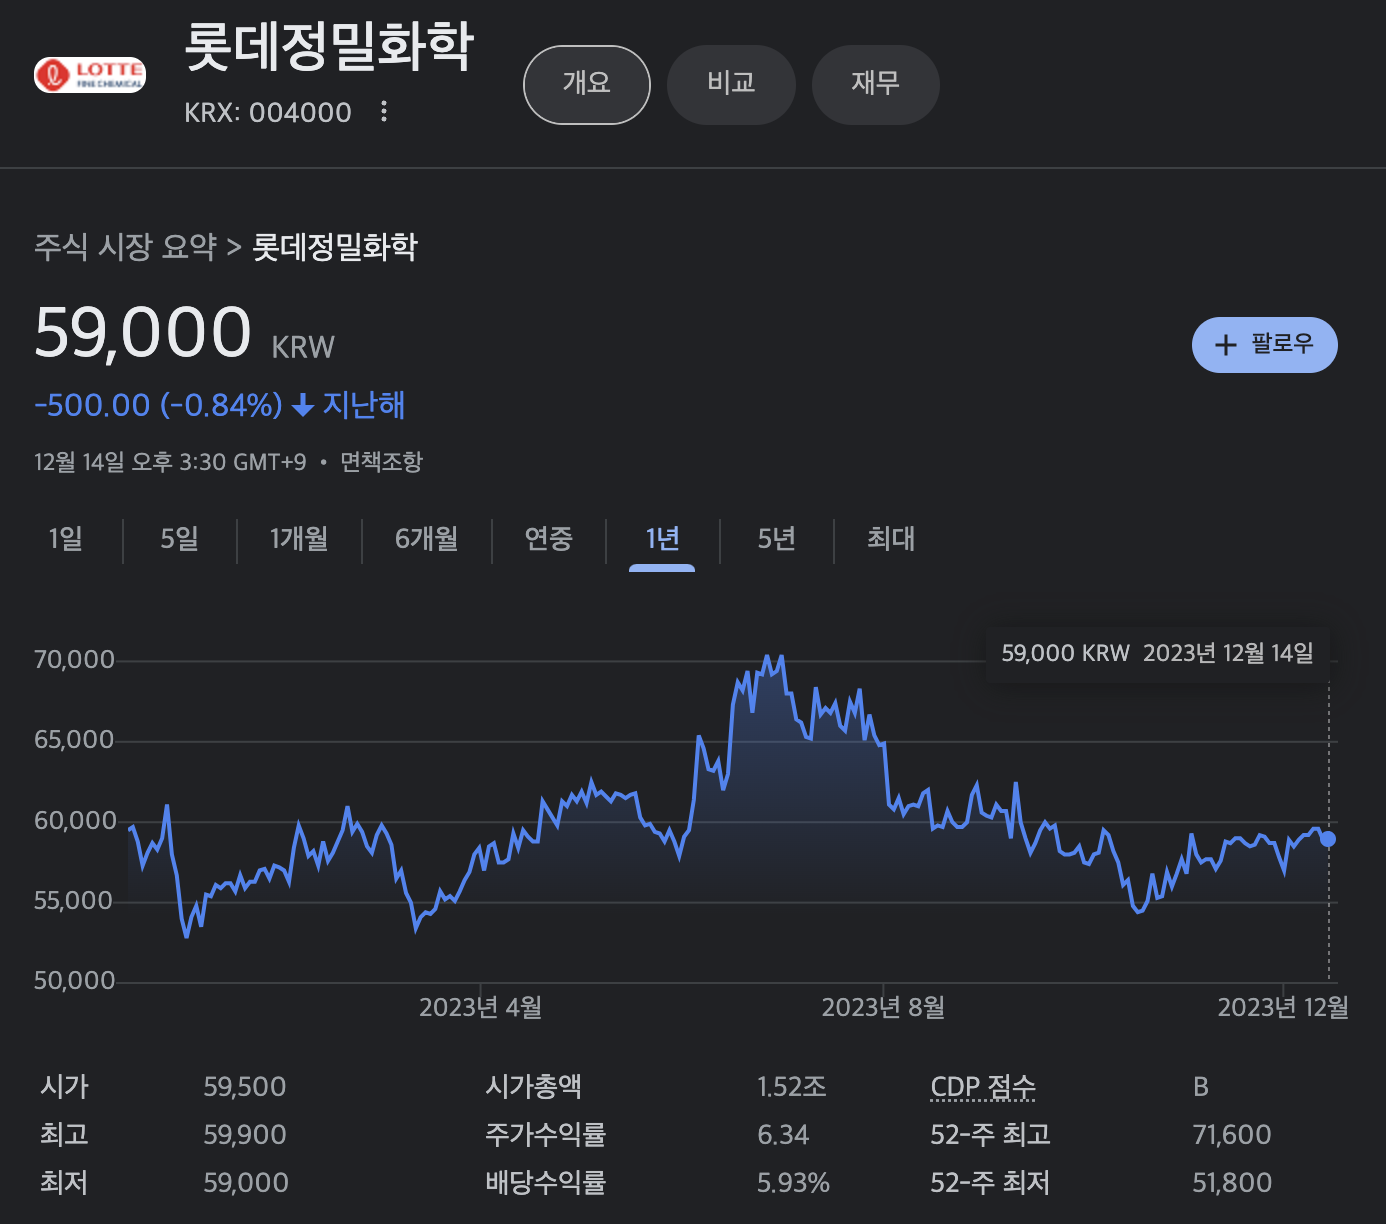Click the 52-주 최저 label
1386x1224 pixels.
(990, 1183)
